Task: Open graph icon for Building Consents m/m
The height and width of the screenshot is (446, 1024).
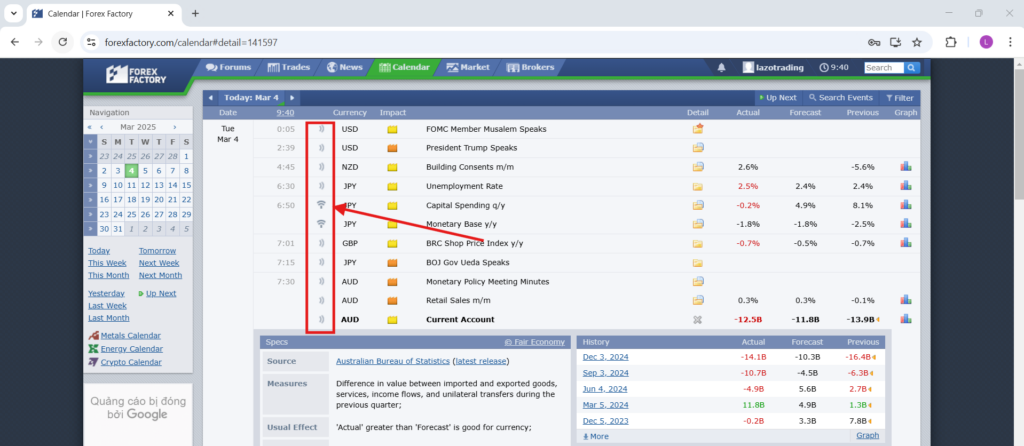Action: pos(905,167)
